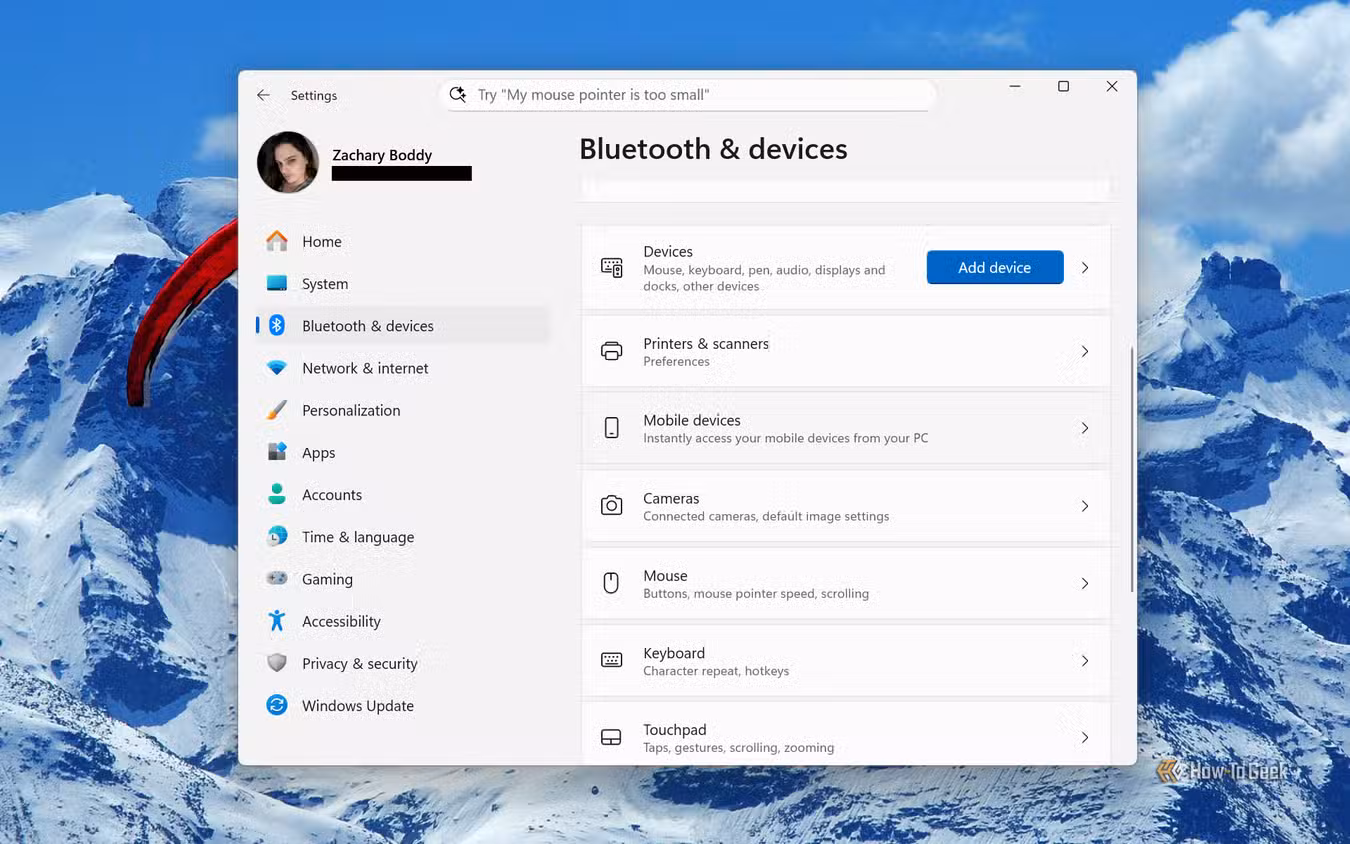Click the 'Preferences' subtitle text

click(x=676, y=361)
